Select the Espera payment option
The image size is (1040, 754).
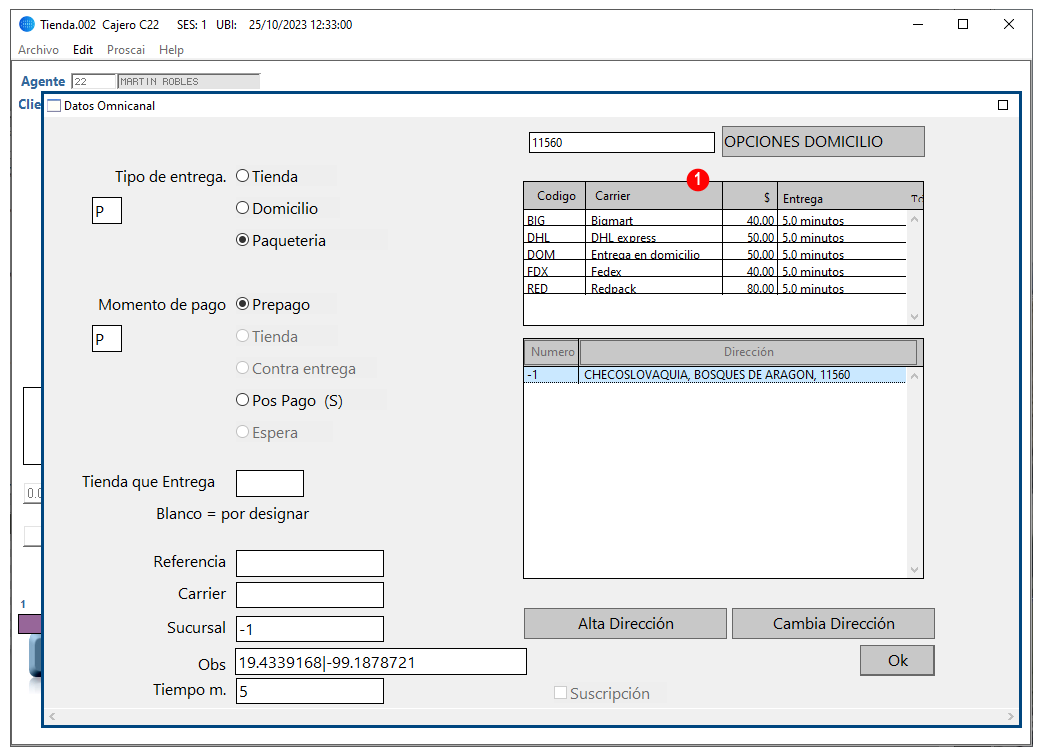[x=243, y=432]
